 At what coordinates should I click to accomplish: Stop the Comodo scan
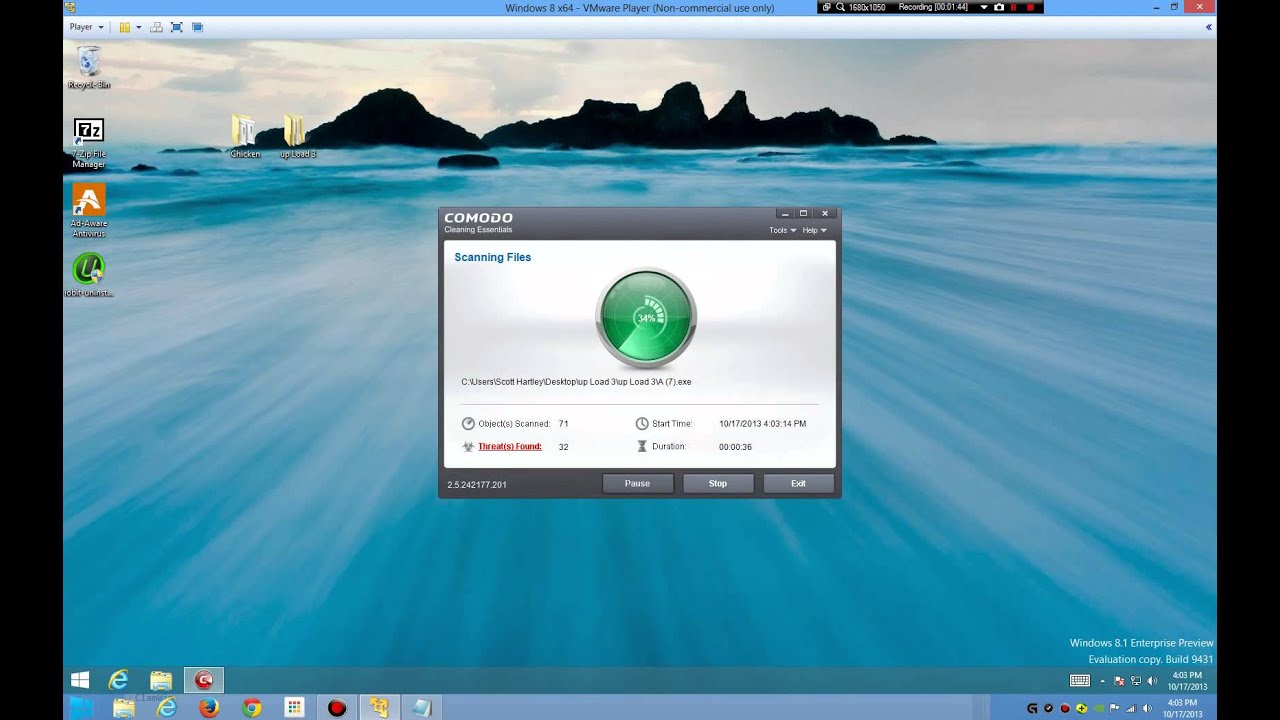[x=718, y=483]
